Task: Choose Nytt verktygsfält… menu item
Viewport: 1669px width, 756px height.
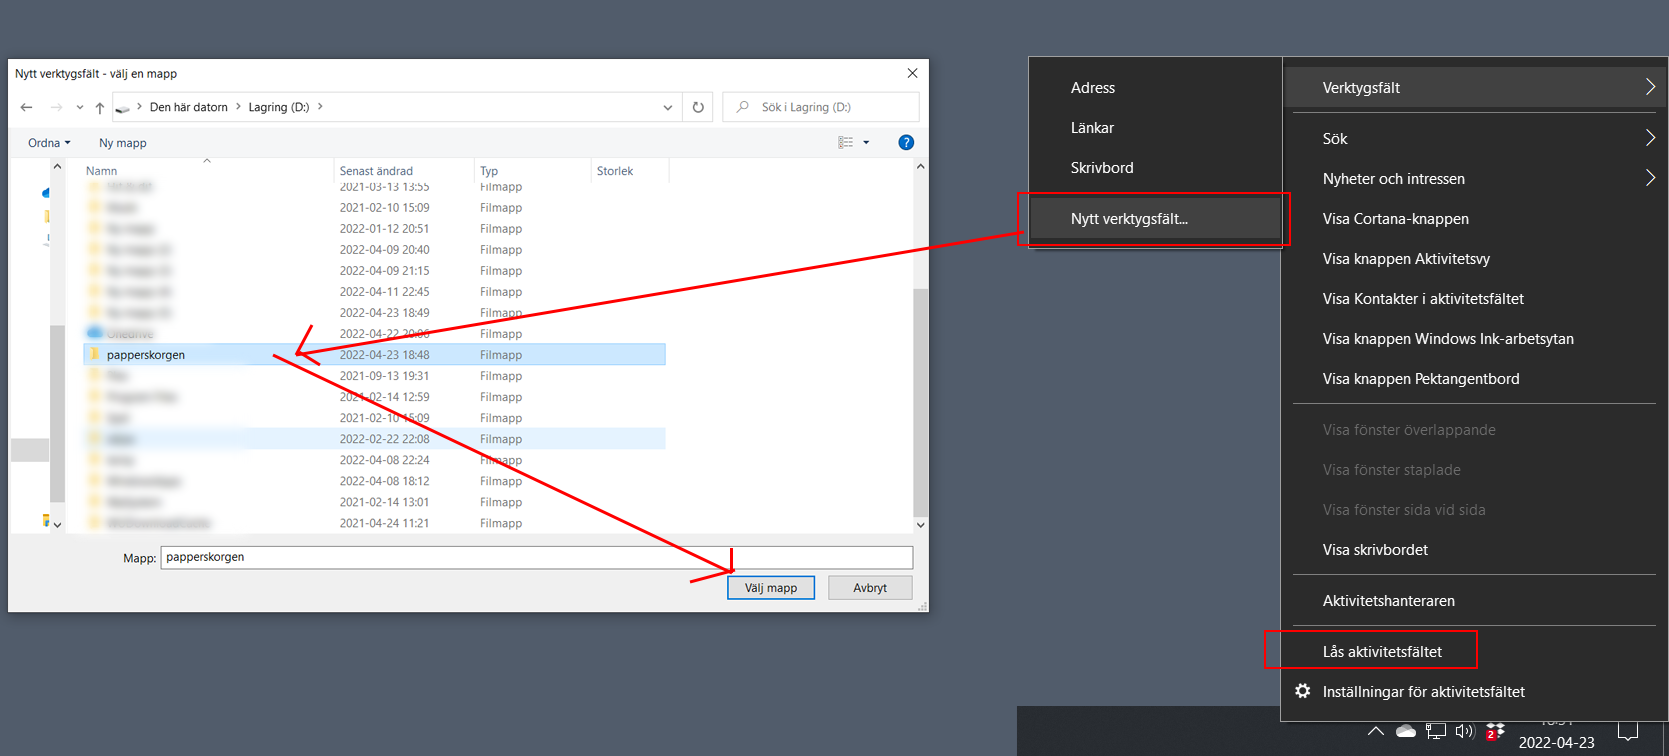Action: coord(1155,218)
